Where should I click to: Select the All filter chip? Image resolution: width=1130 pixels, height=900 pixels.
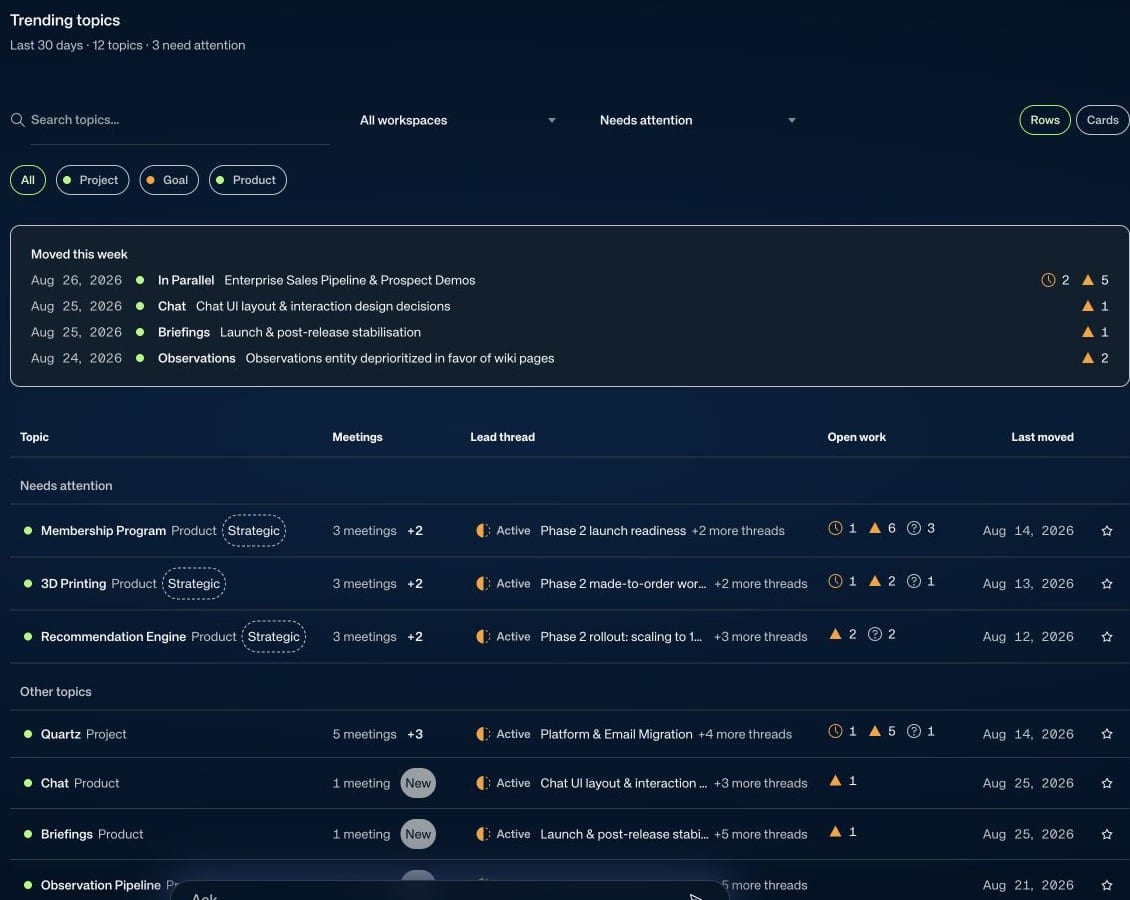tap(28, 180)
